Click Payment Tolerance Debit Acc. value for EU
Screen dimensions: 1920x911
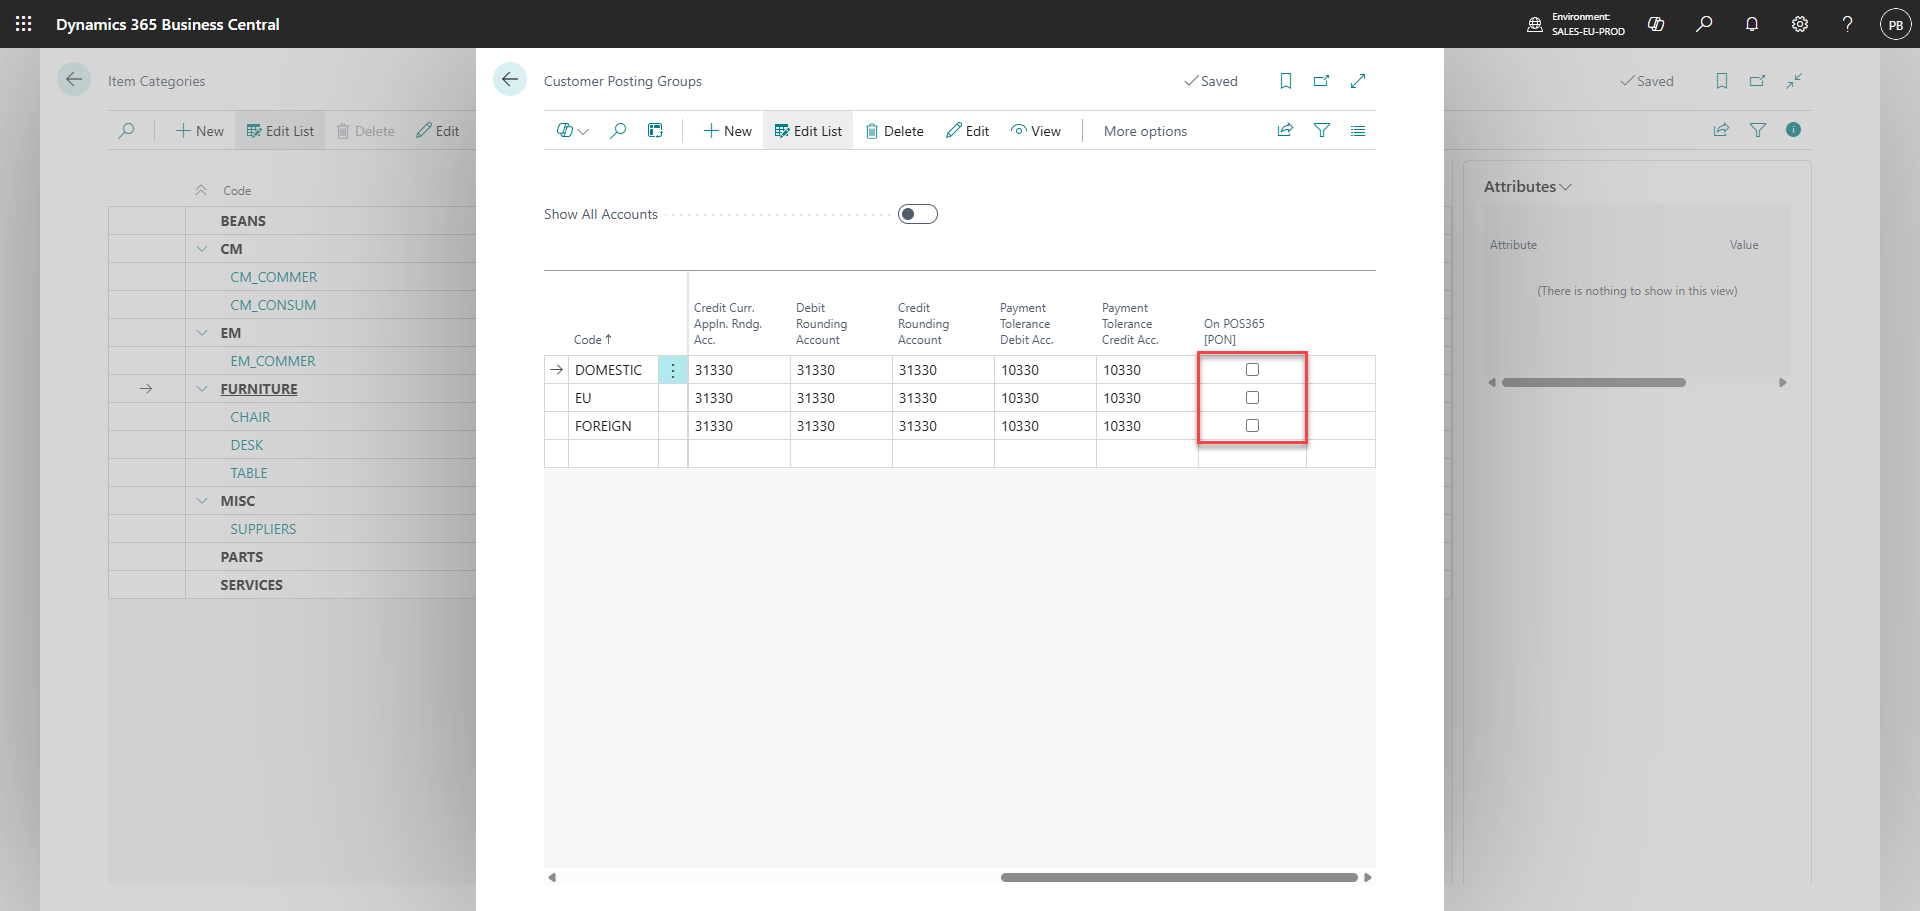1045,398
